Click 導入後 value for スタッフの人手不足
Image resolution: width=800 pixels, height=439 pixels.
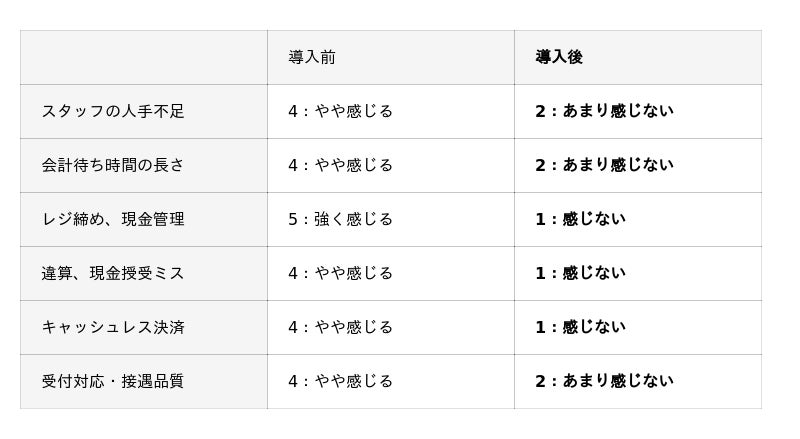pyautogui.click(x=604, y=111)
